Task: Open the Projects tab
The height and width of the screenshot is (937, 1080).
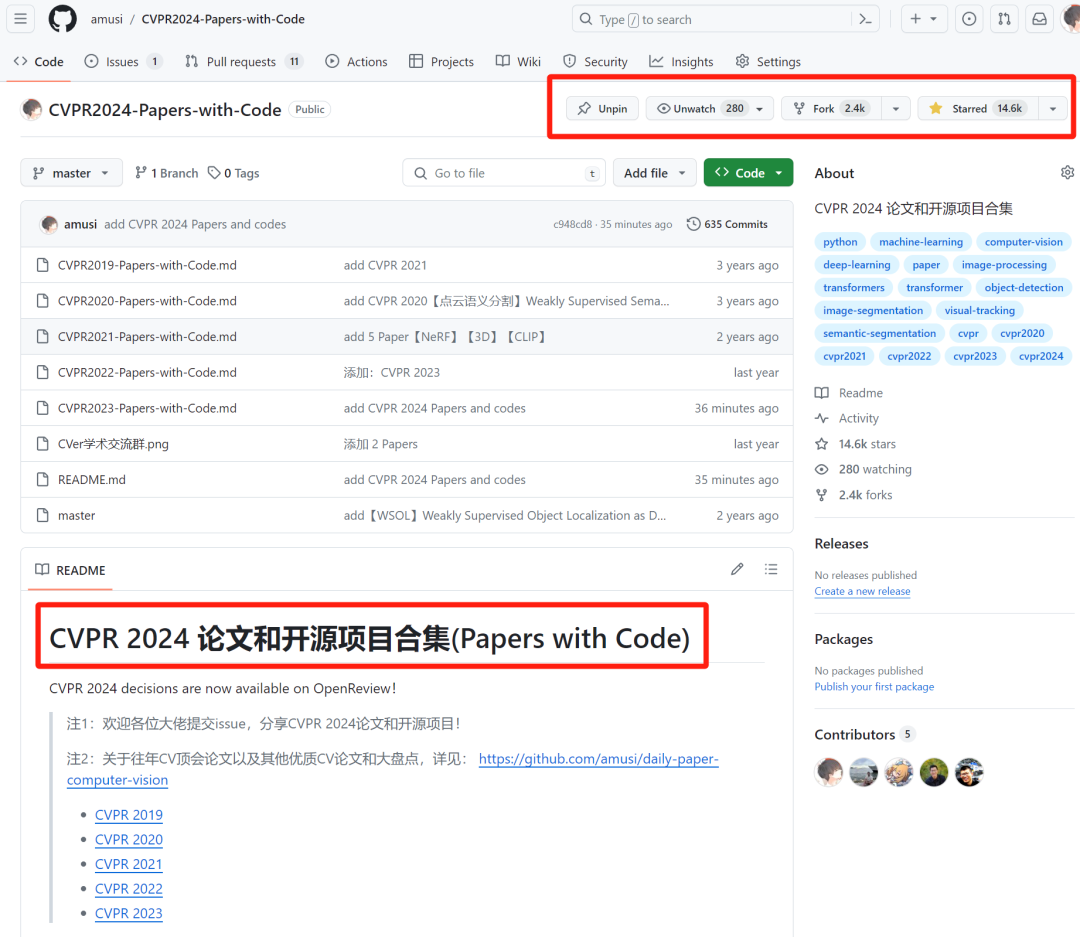Action: point(442,61)
